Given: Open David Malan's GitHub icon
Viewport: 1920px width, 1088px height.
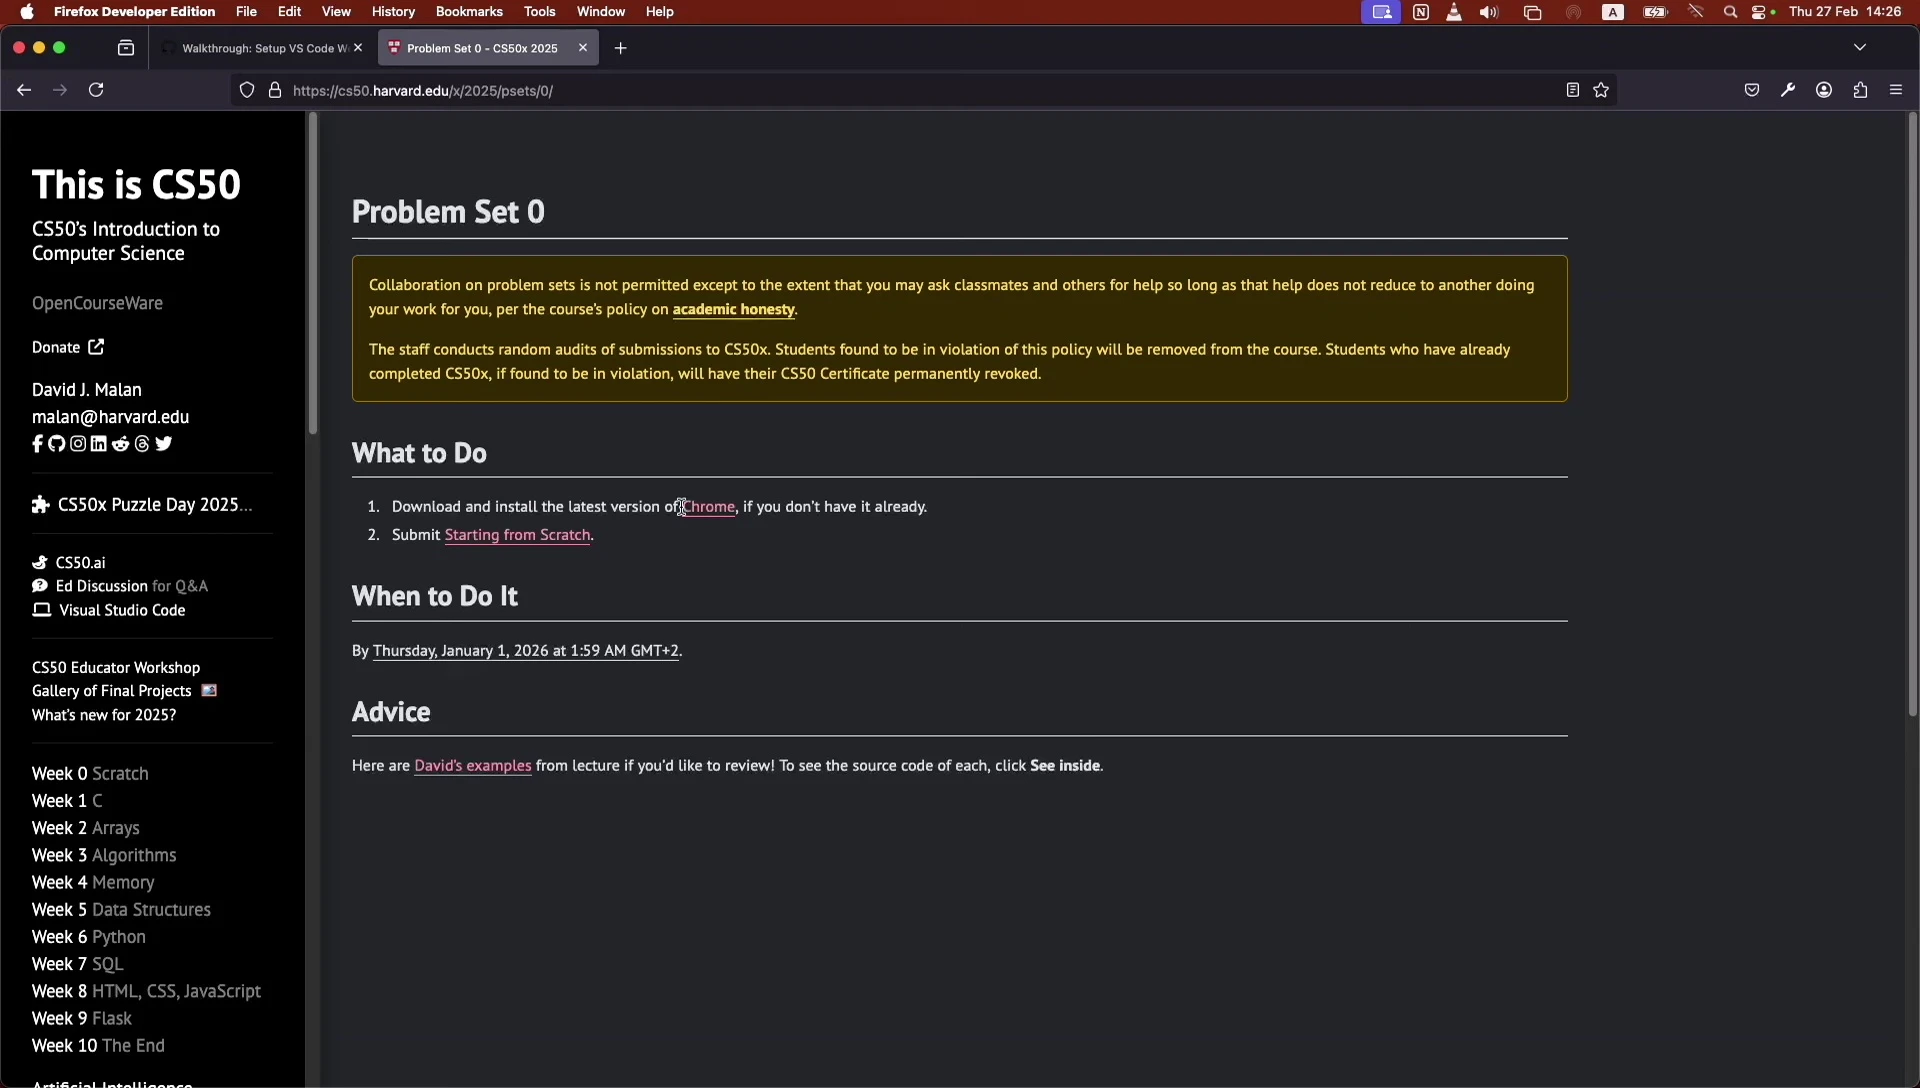Looking at the screenshot, I should 57,444.
